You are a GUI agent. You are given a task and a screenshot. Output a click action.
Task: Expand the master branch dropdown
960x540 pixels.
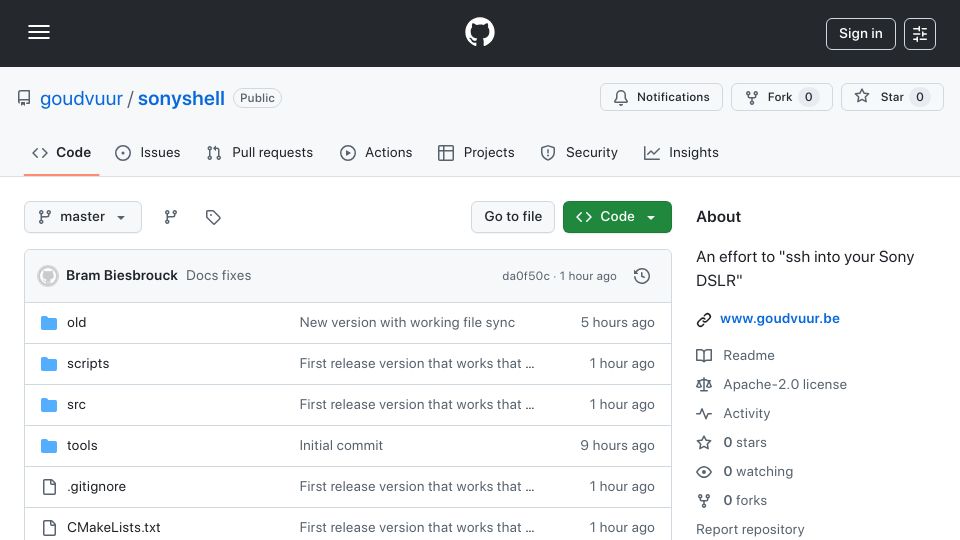click(83, 217)
